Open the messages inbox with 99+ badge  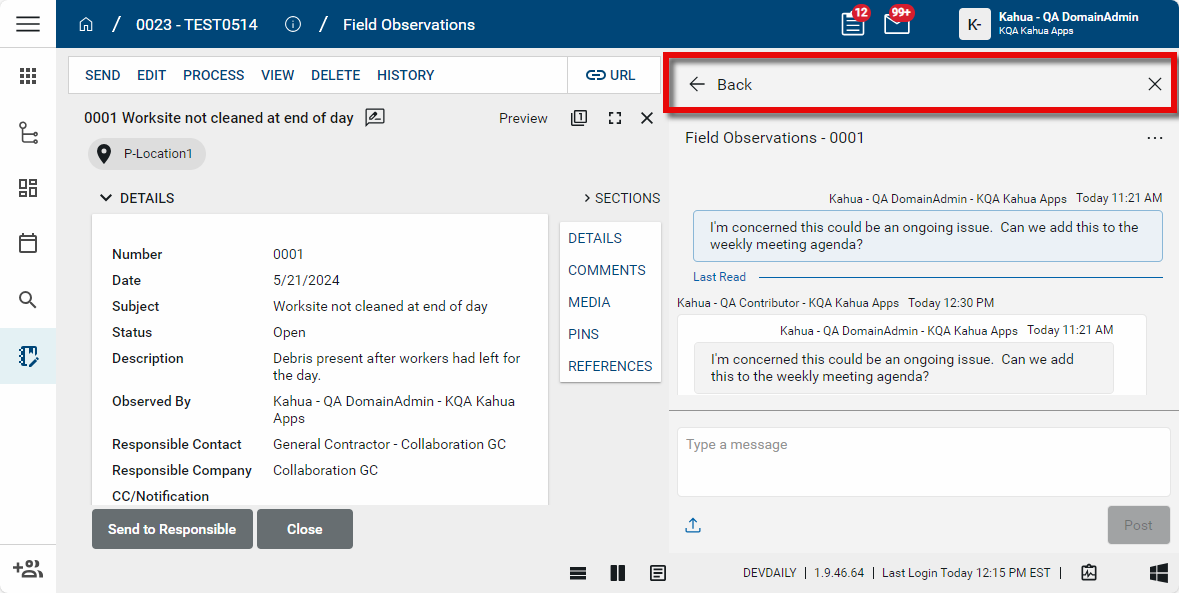(897, 24)
